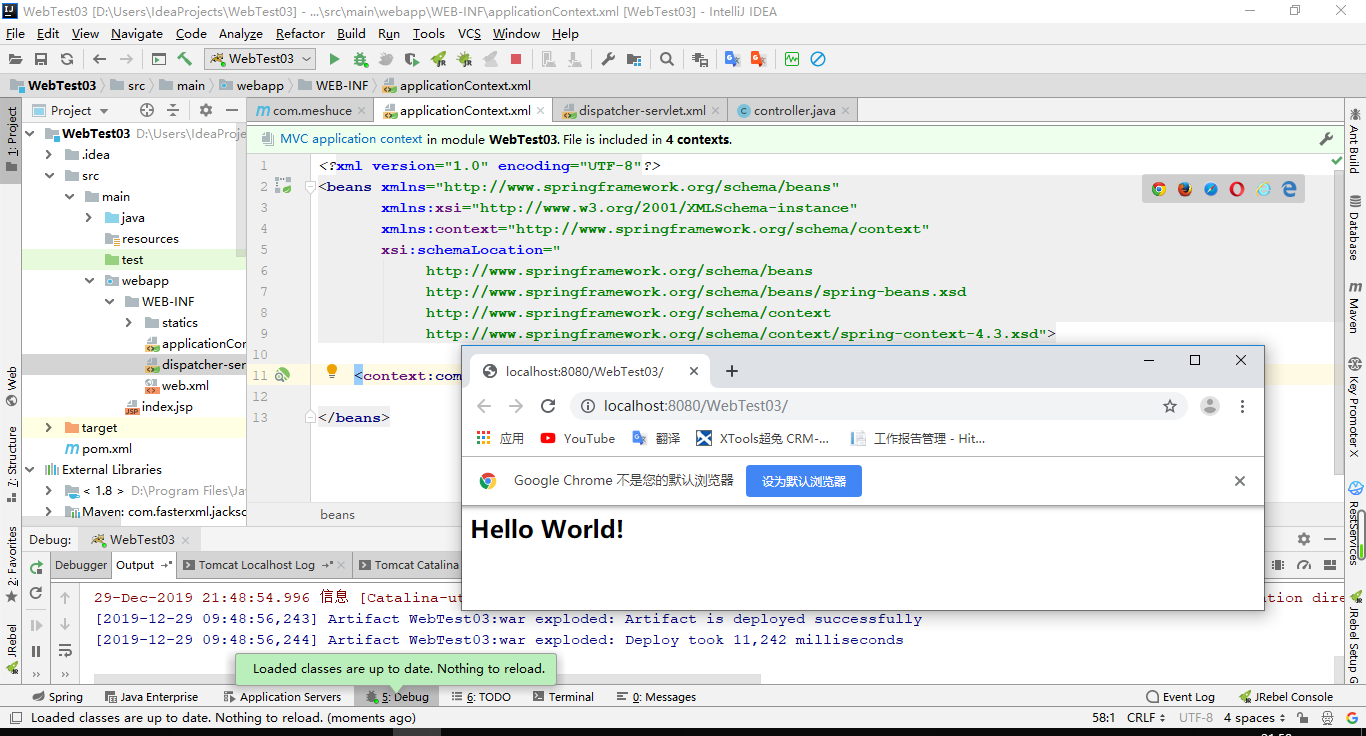This screenshot has width=1366, height=736.
Task: Click the Project panel Collapse All icon
Action: point(173,110)
